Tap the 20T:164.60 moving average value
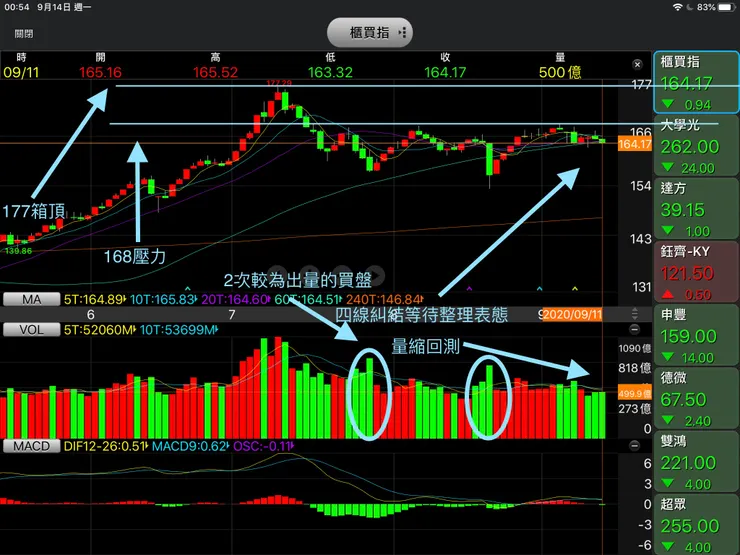This screenshot has height=555, width=740. (x=235, y=299)
